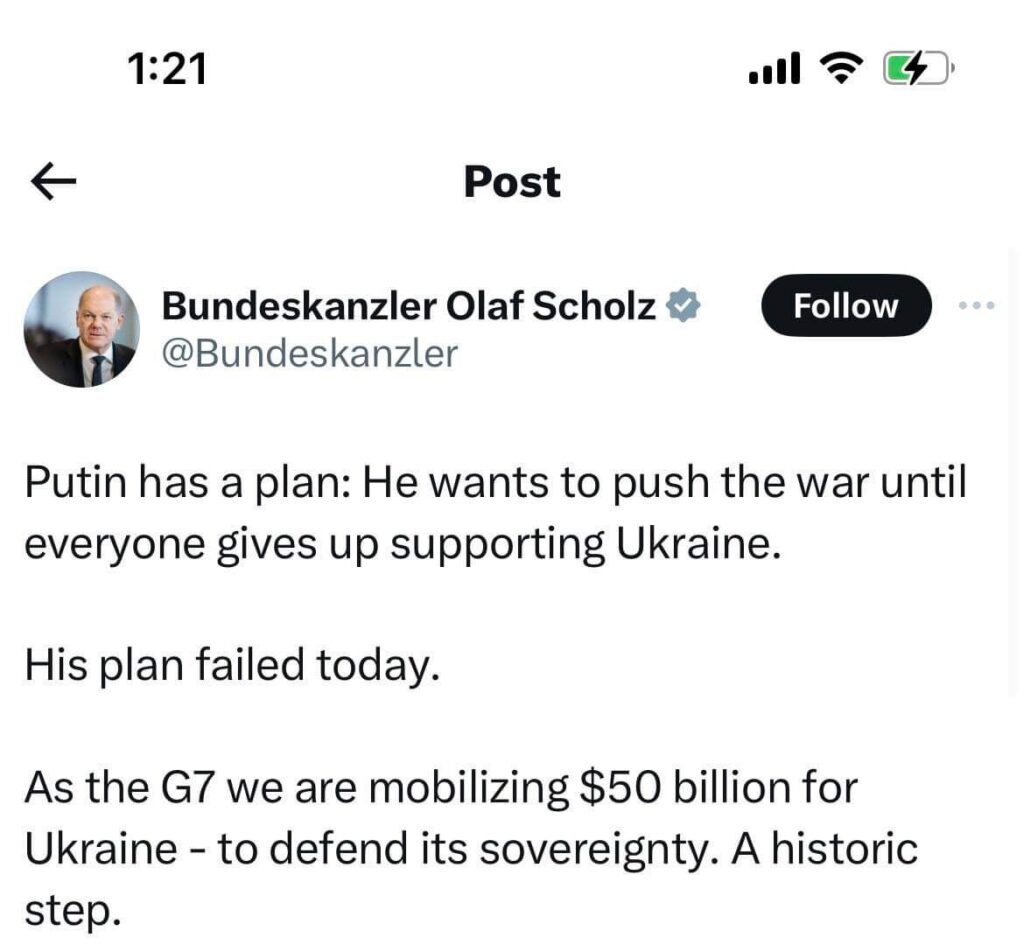Tap the Post header title
This screenshot has width=1024, height=952.
[x=512, y=182]
